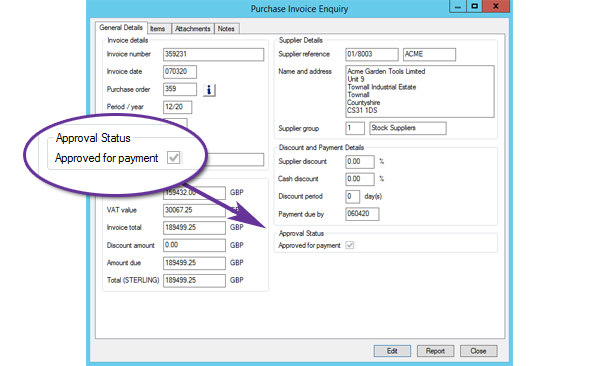Click Payment due by field 060420

pyautogui.click(x=362, y=214)
